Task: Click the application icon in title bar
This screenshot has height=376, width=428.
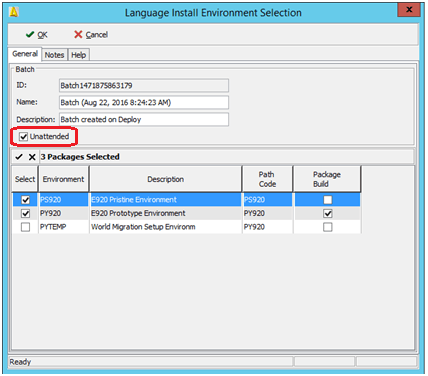Action: 14,13
